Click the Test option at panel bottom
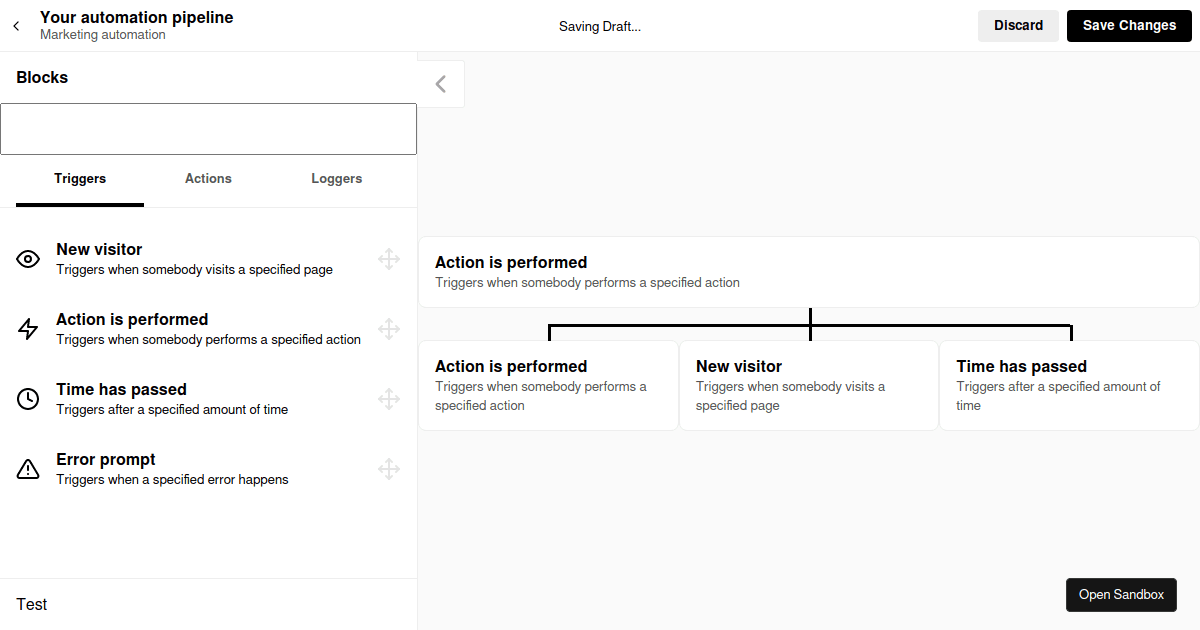 click(31, 604)
